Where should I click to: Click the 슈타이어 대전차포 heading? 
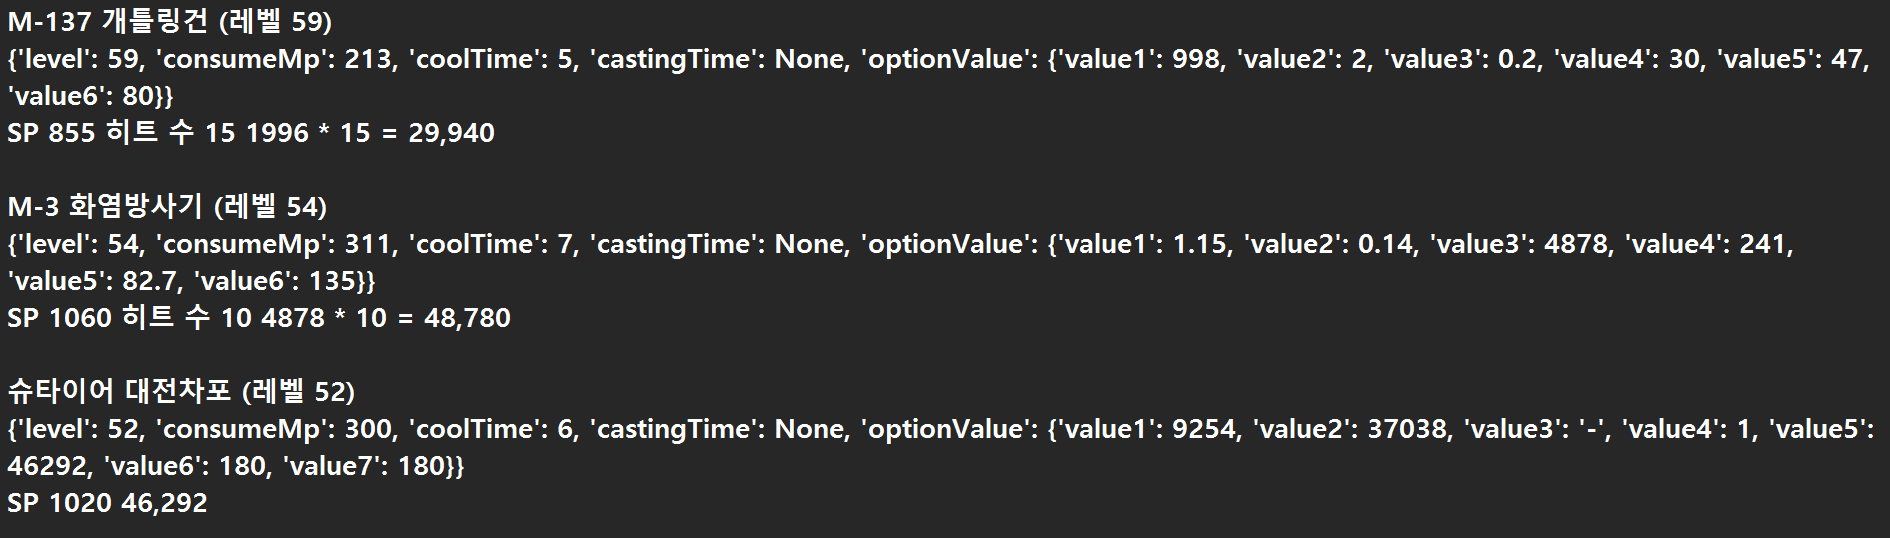click(x=181, y=391)
